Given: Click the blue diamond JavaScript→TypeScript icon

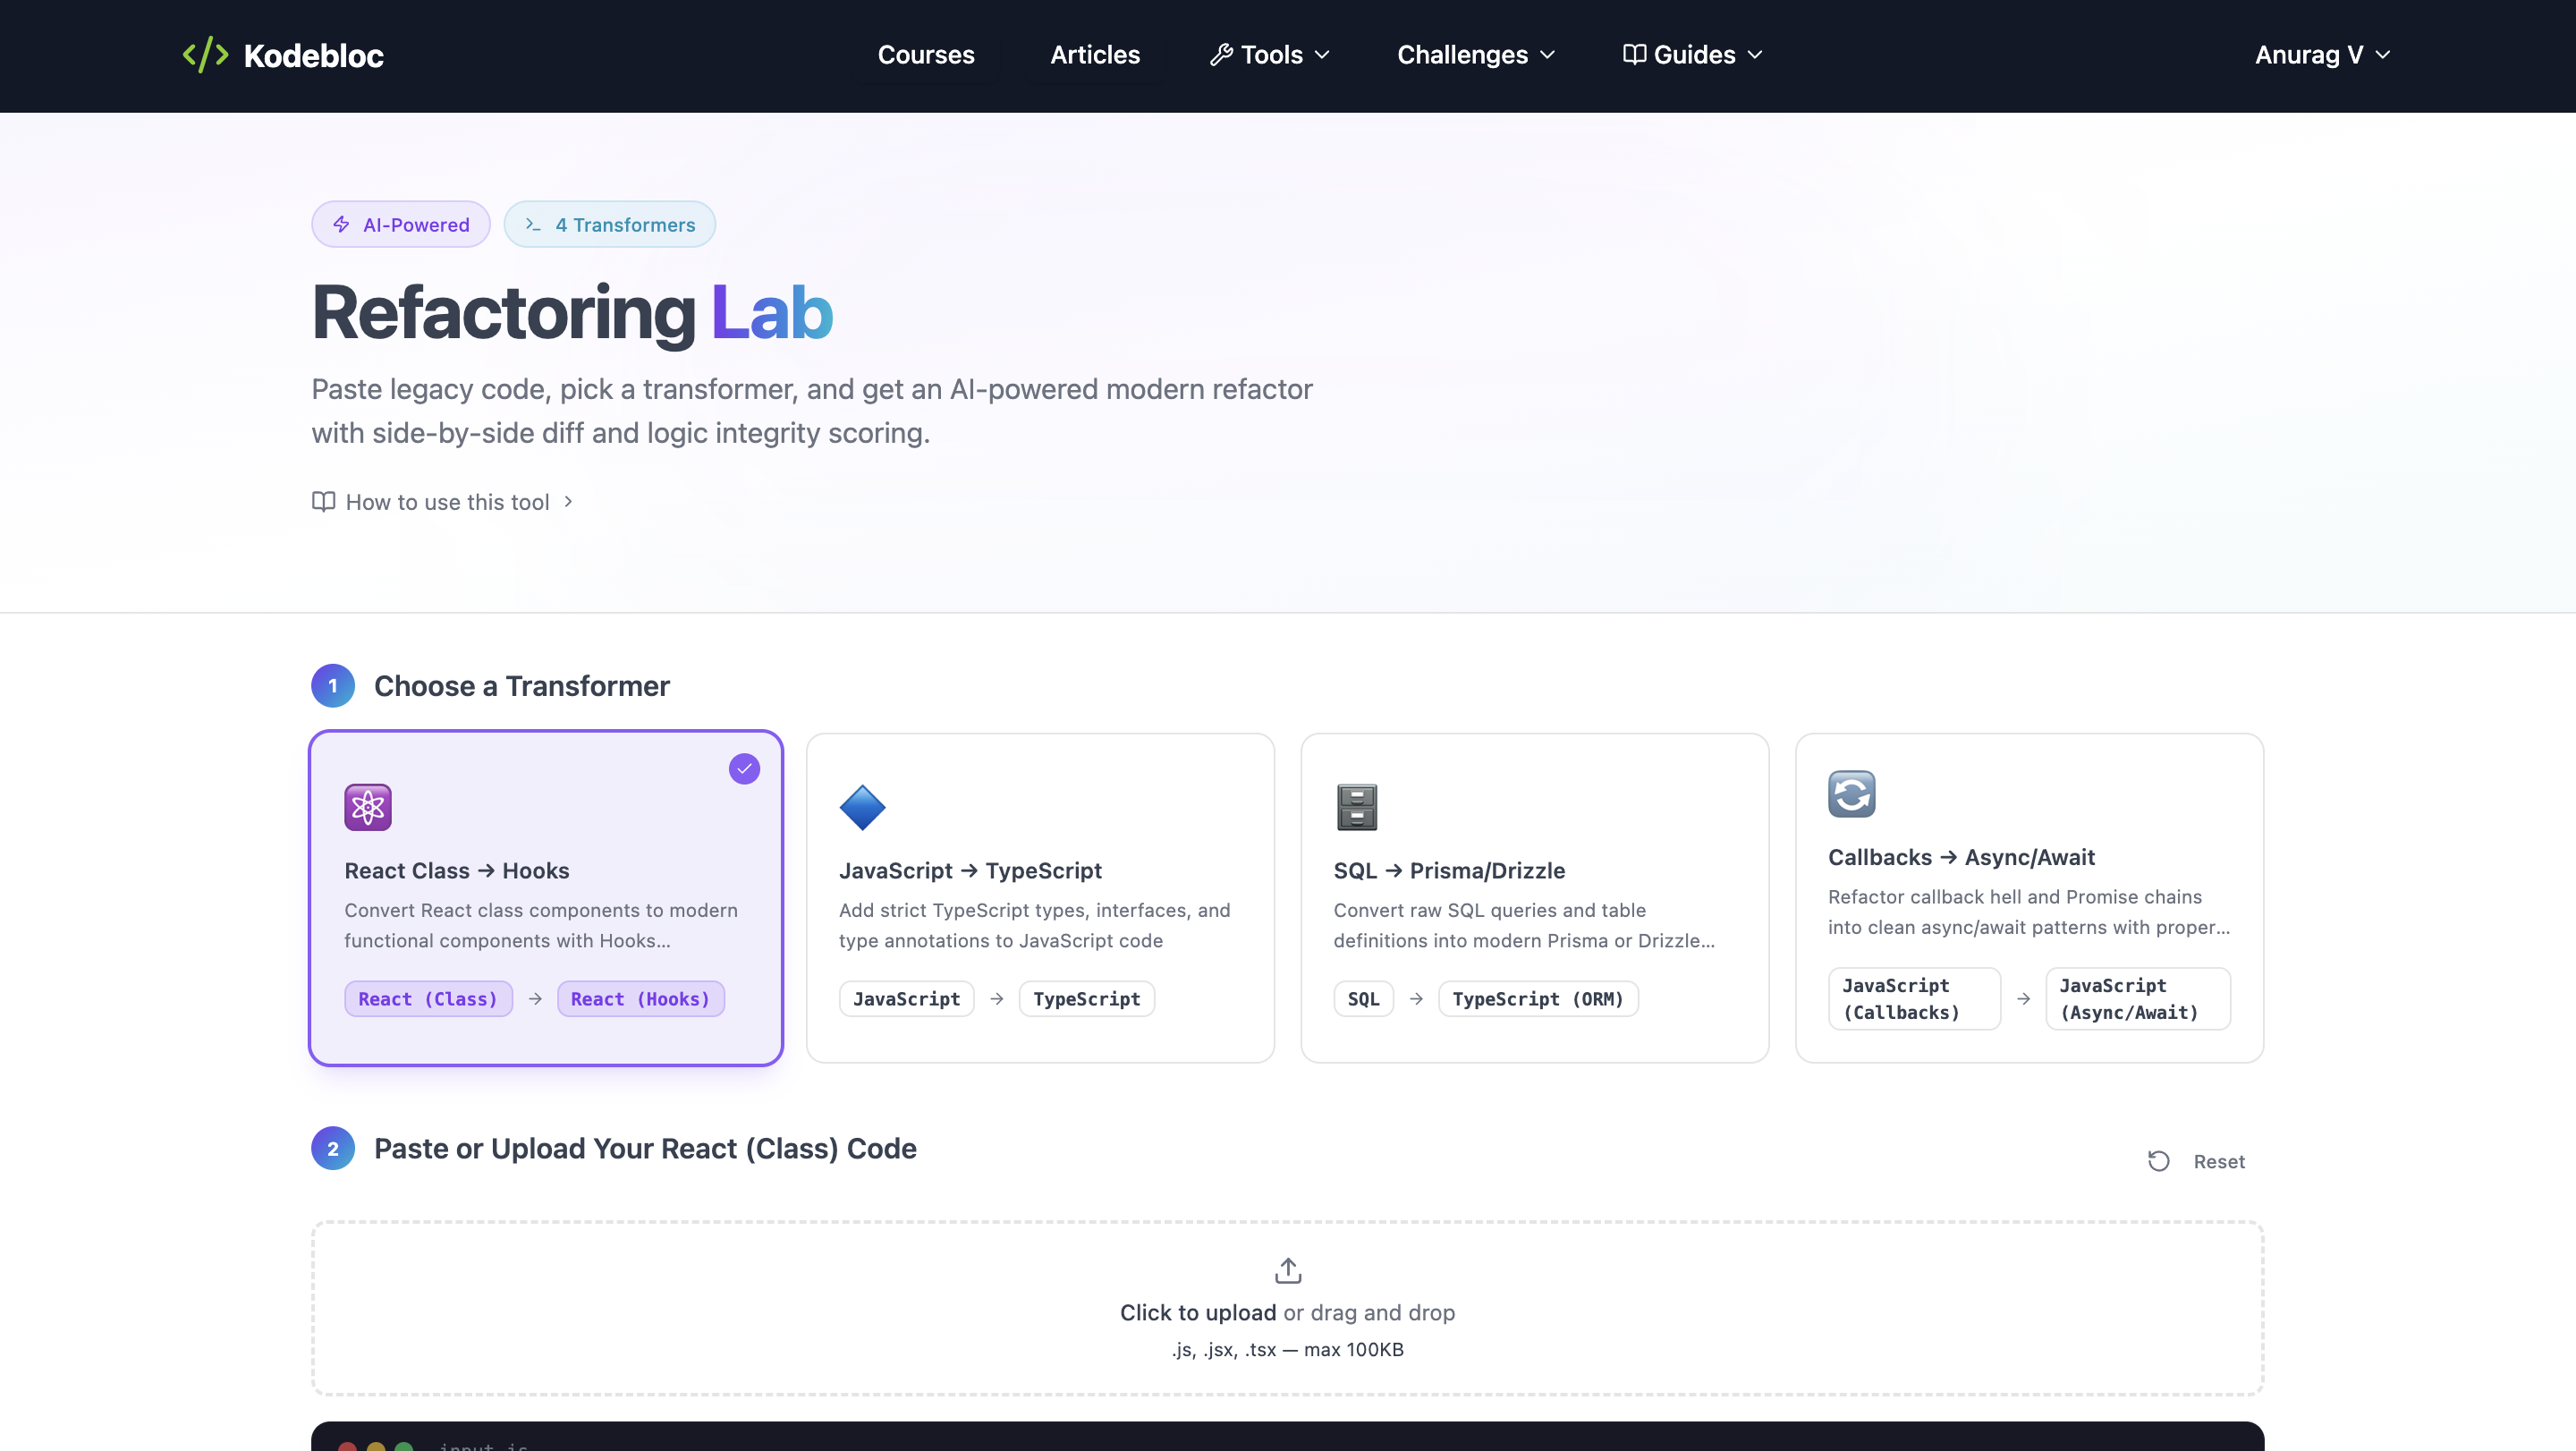Looking at the screenshot, I should pyautogui.click(x=862, y=807).
